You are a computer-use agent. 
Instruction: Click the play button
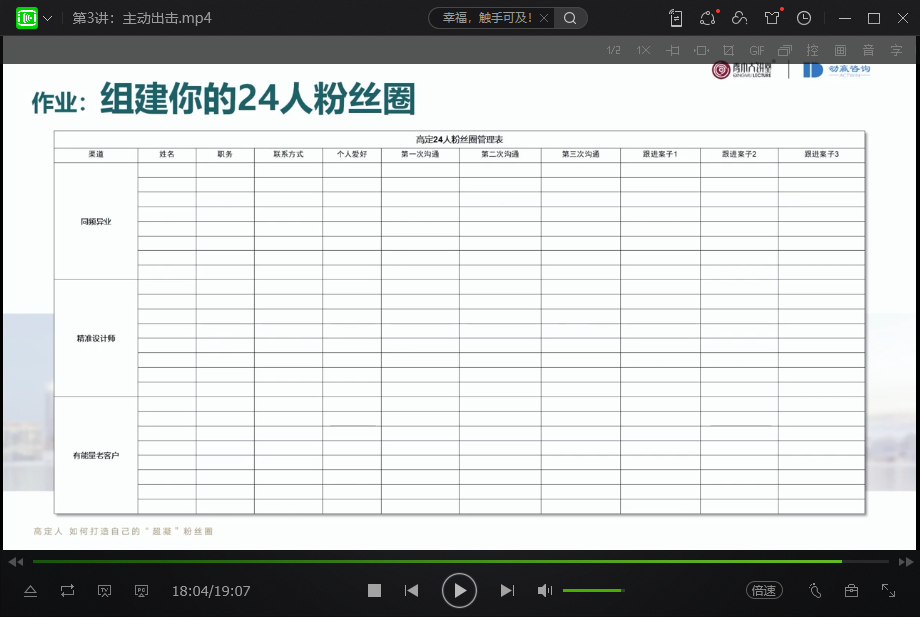[x=459, y=591]
